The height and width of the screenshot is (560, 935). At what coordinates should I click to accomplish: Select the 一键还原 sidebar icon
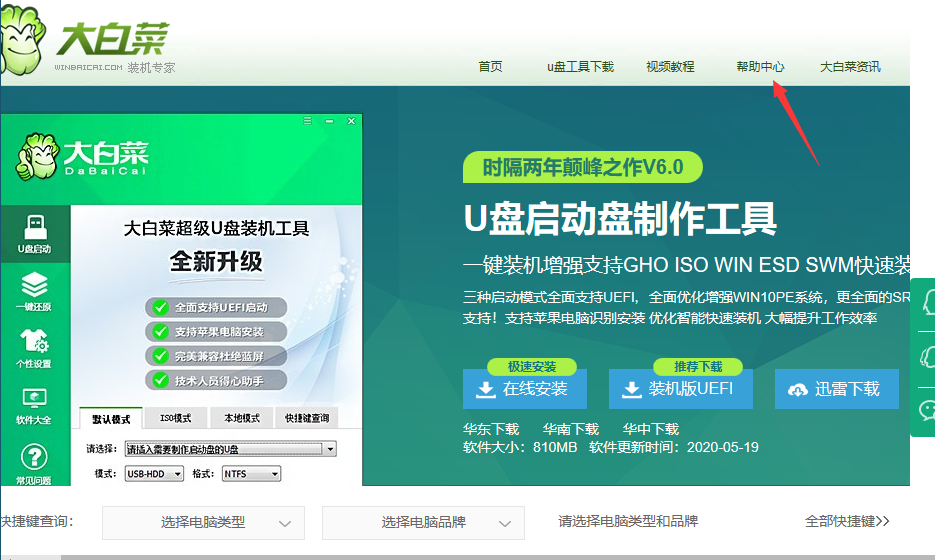[x=35, y=291]
